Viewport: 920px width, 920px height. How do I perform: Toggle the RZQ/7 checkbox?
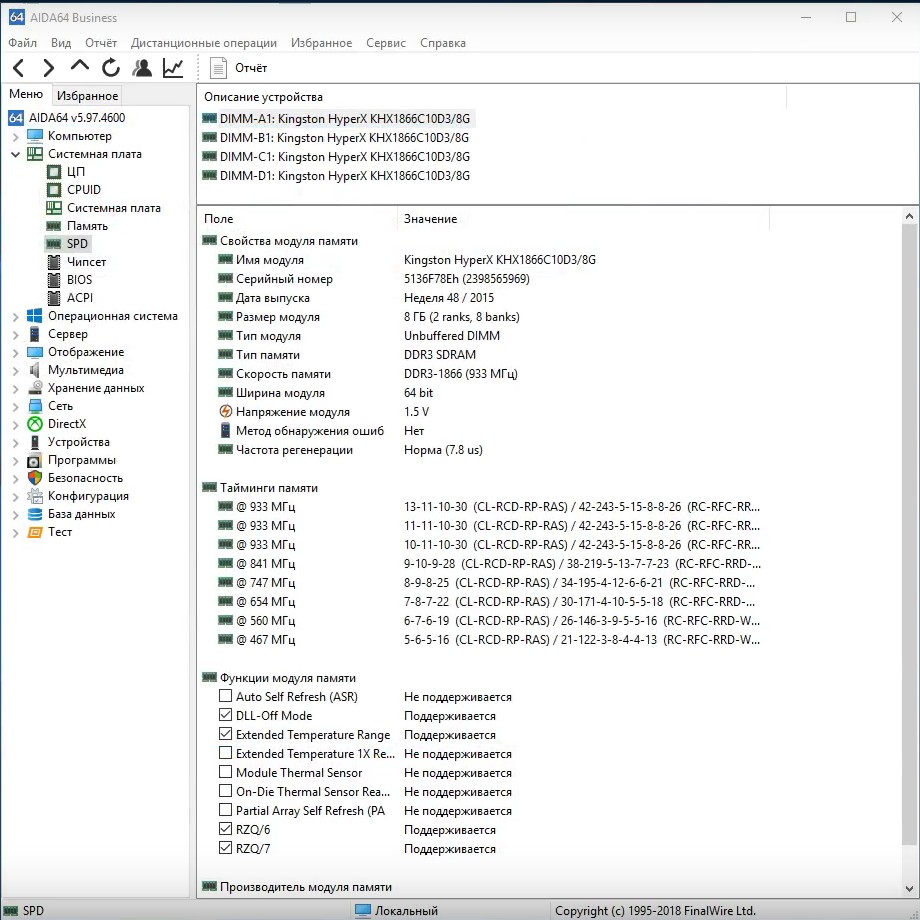click(x=225, y=847)
